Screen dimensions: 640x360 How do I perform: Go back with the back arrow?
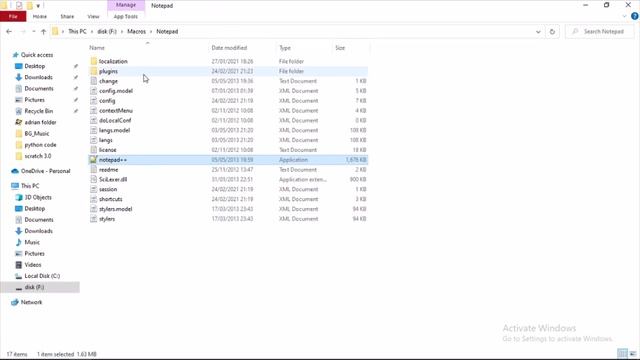click(x=9, y=31)
